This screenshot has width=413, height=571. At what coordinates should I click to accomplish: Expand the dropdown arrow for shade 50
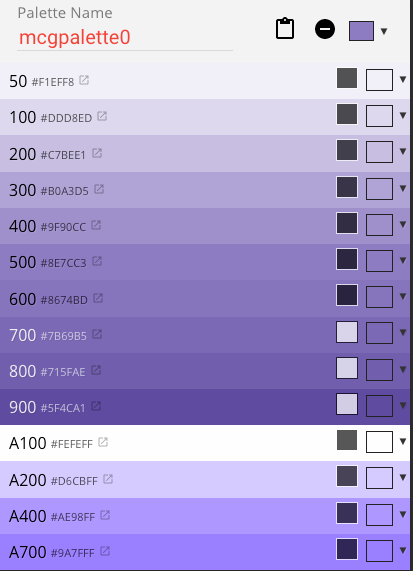(403, 79)
